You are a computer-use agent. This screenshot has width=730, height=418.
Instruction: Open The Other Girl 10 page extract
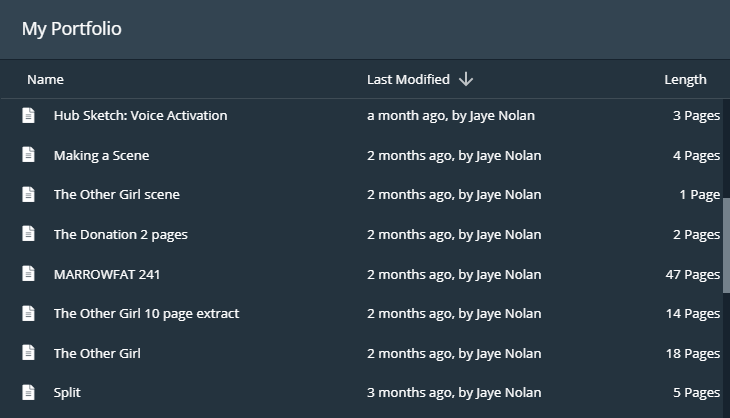[146, 313]
